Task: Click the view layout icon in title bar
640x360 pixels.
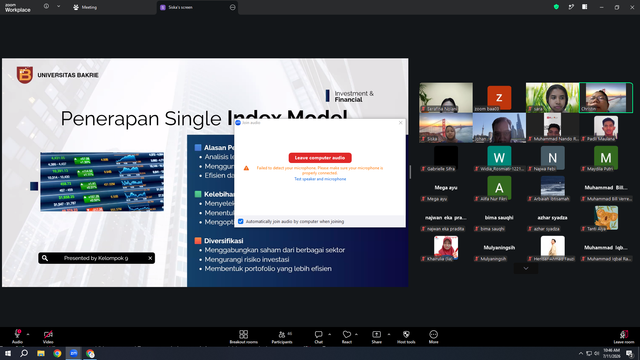Action: [x=584, y=7]
